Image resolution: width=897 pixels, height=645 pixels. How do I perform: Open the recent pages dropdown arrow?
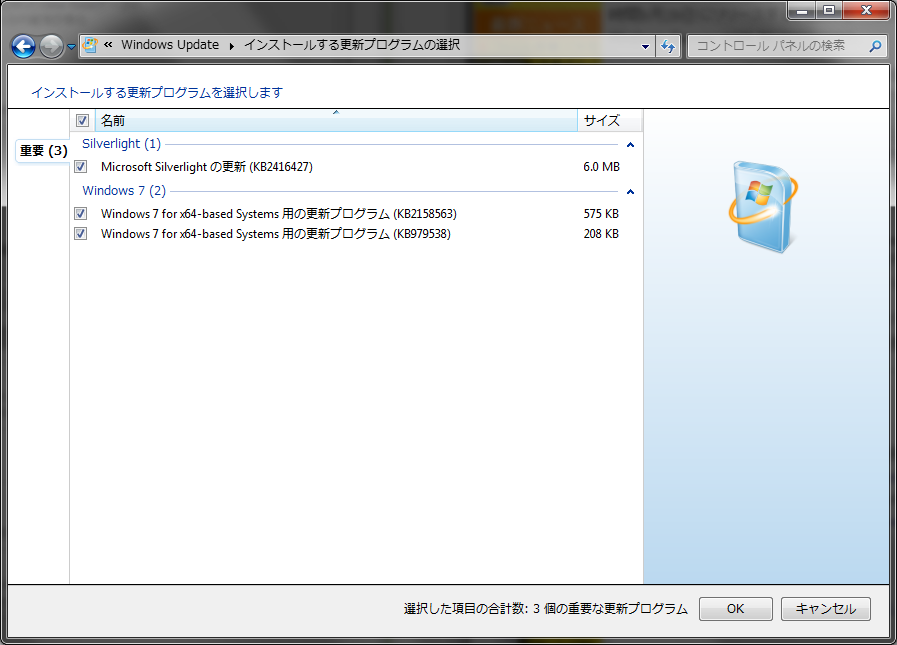point(71,47)
